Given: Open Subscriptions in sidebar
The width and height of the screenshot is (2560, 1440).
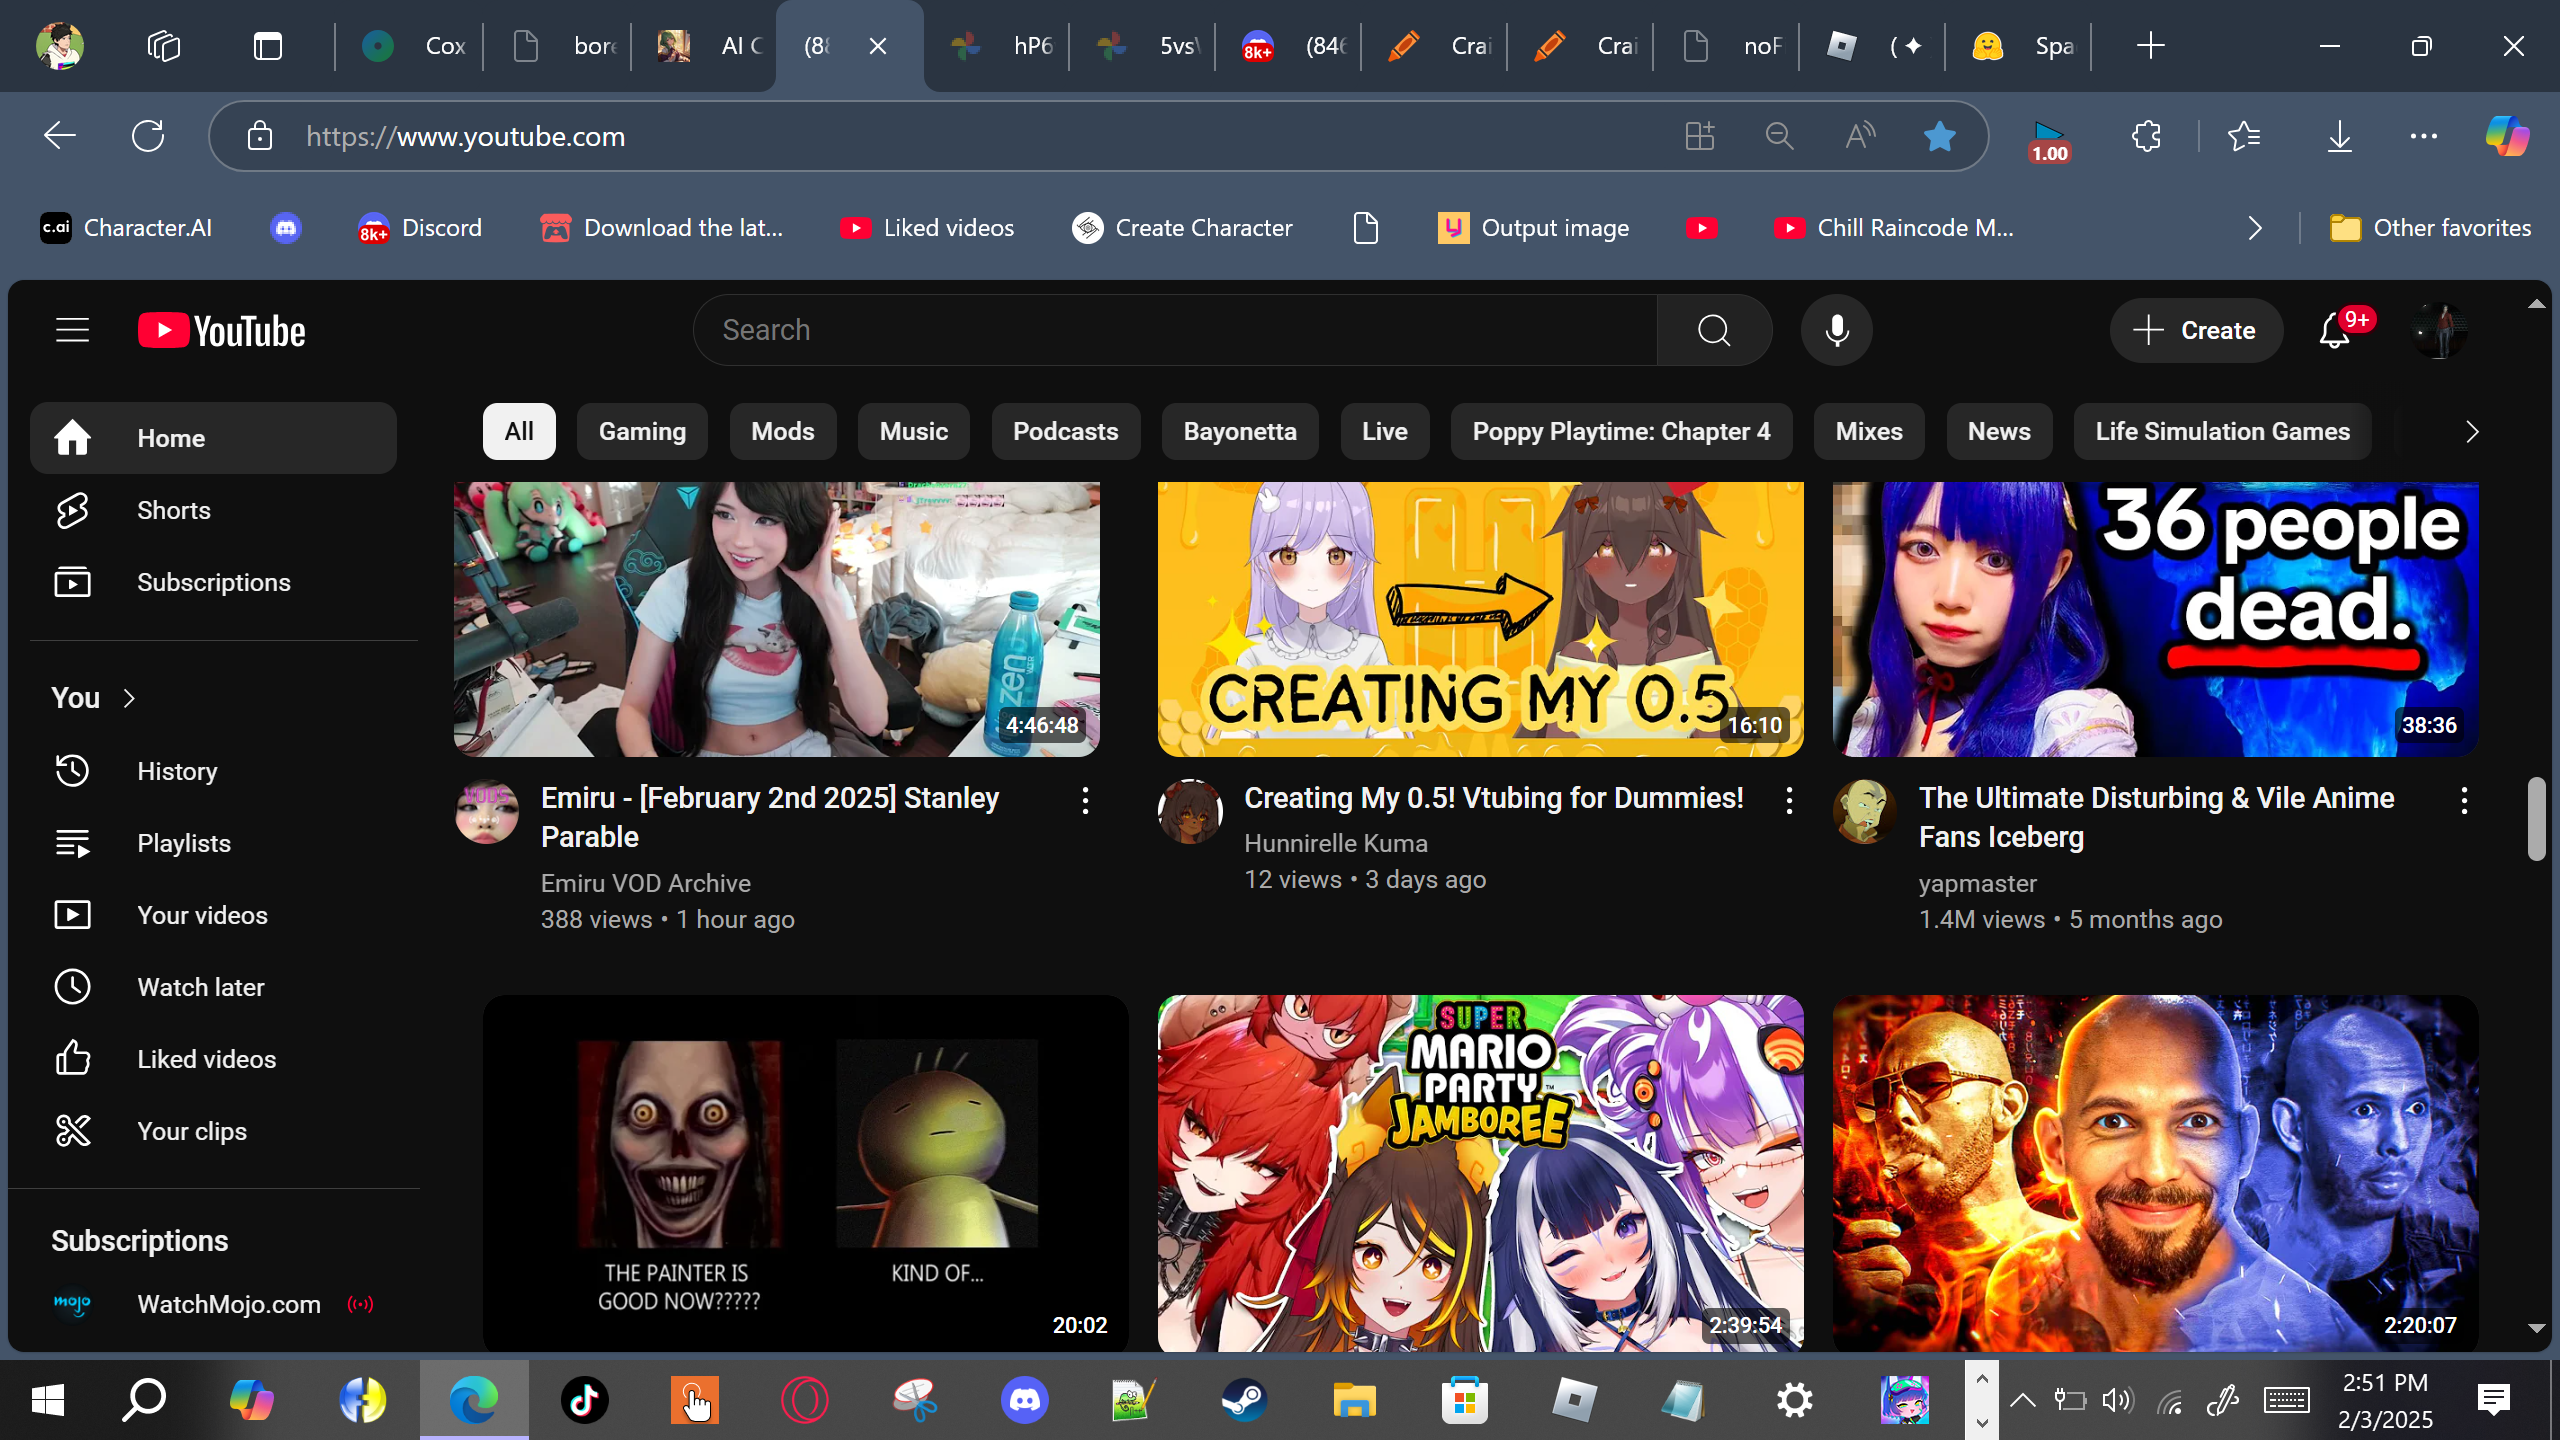Looking at the screenshot, I should (213, 582).
